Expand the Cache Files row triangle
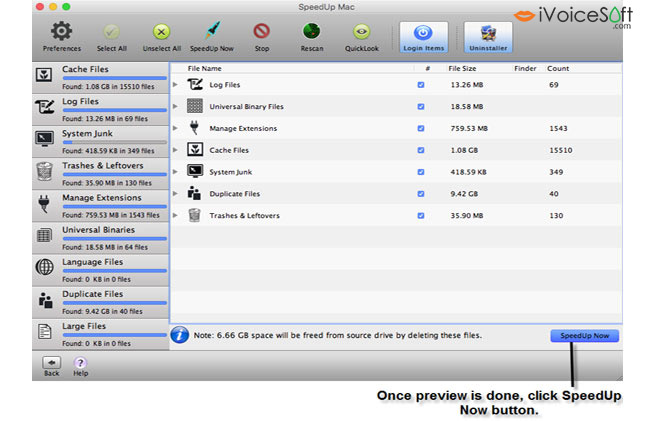This screenshot has height=421, width=645. point(175,150)
